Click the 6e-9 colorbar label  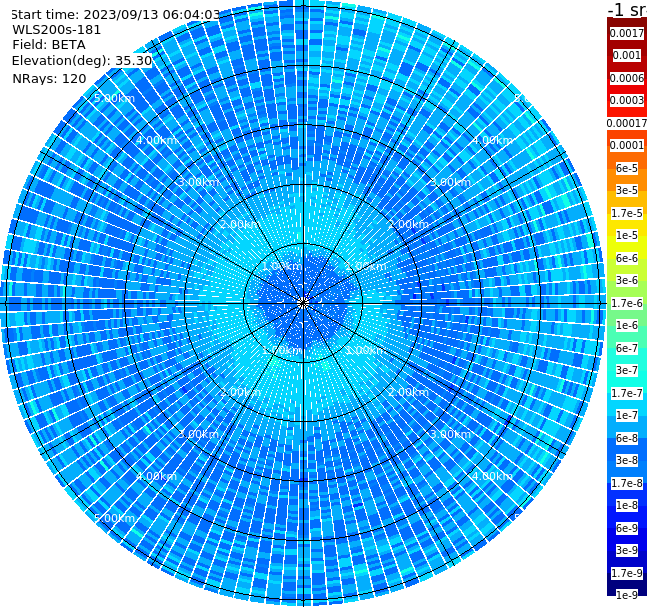pos(627,528)
